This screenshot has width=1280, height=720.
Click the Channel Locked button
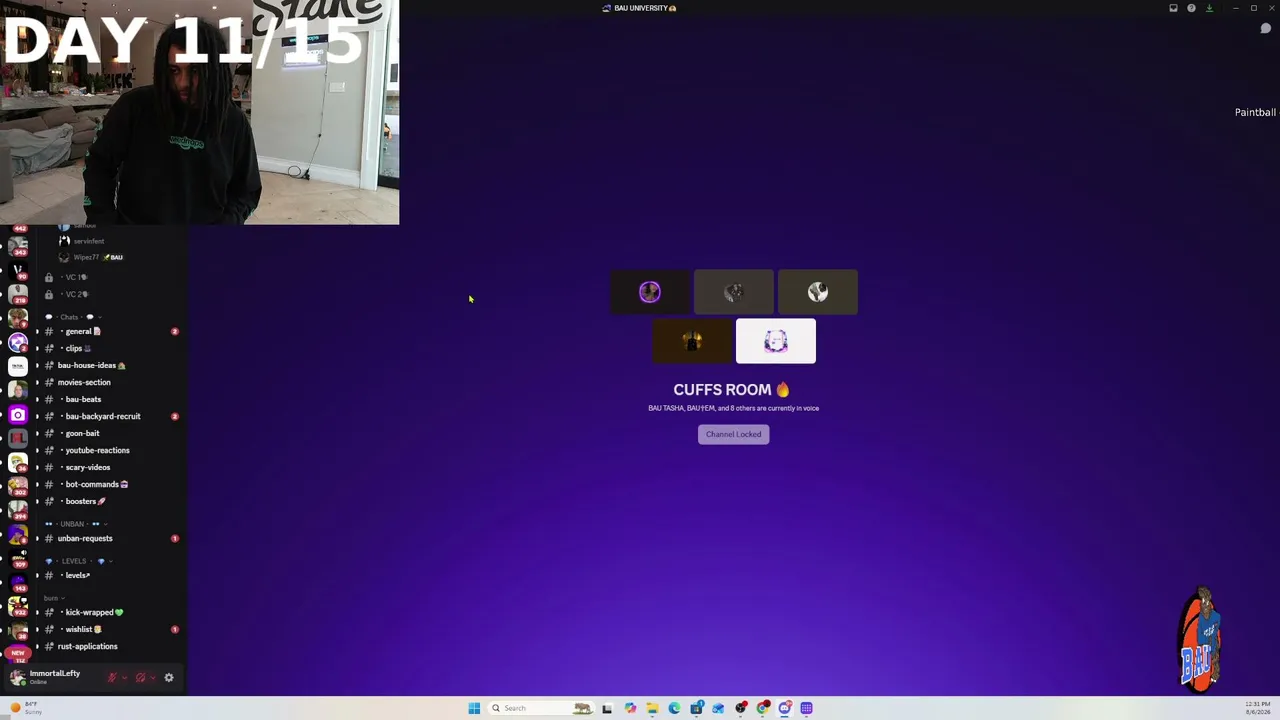[733, 434]
